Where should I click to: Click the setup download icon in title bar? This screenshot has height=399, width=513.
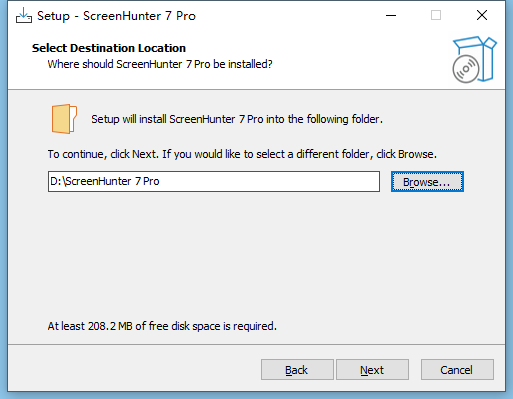pyautogui.click(x=24, y=16)
